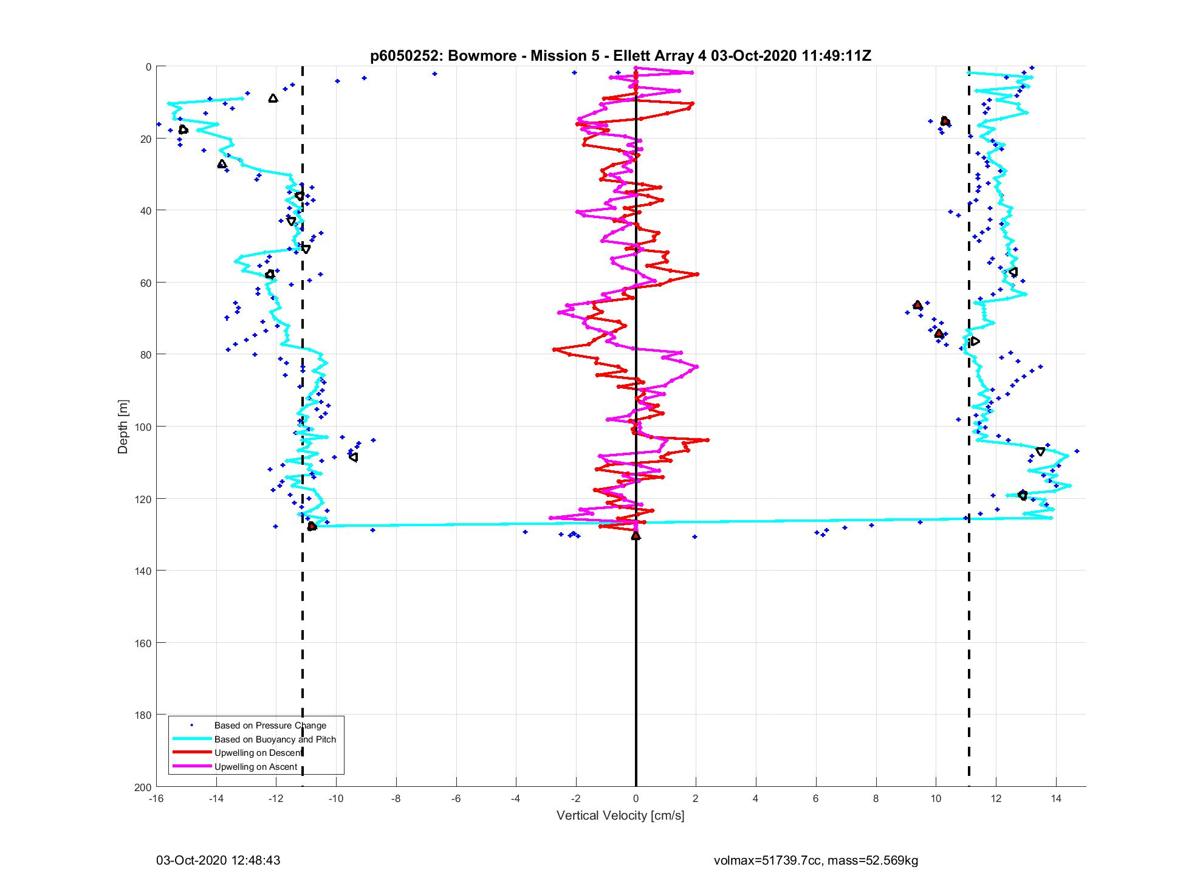Click the blue dot sample in the legend

click(x=191, y=724)
